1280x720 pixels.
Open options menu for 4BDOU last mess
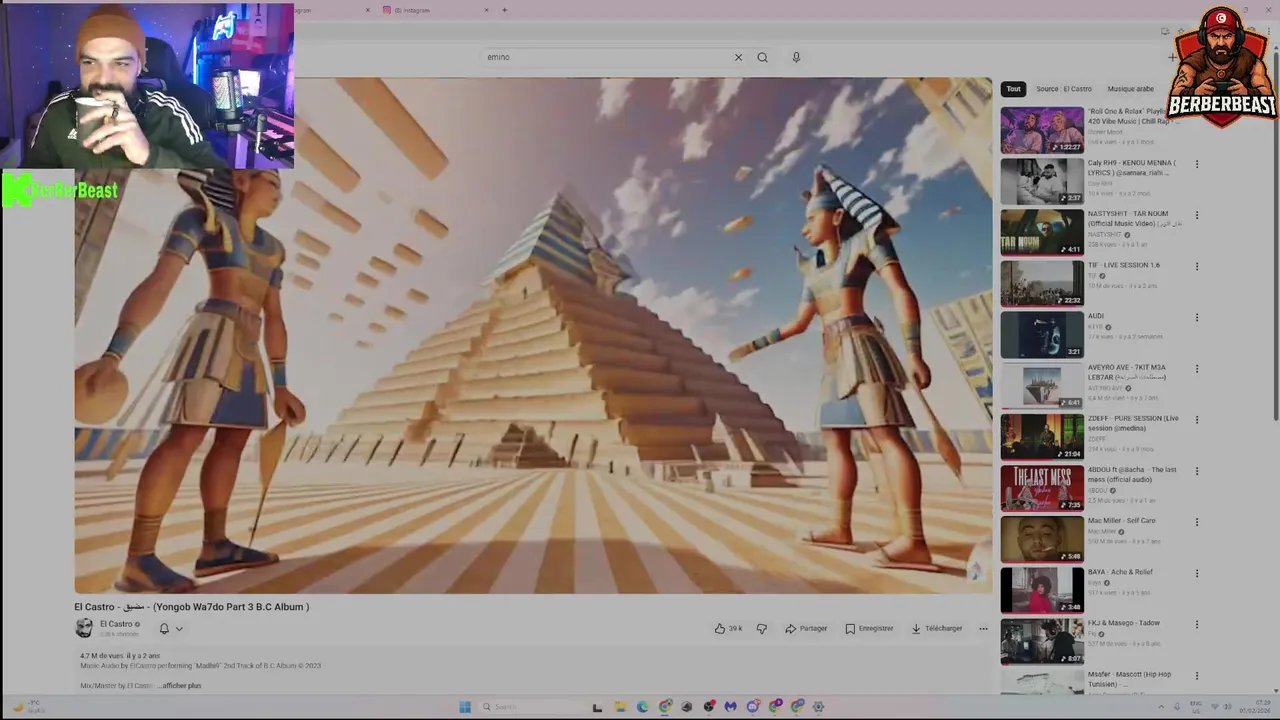(x=1196, y=471)
